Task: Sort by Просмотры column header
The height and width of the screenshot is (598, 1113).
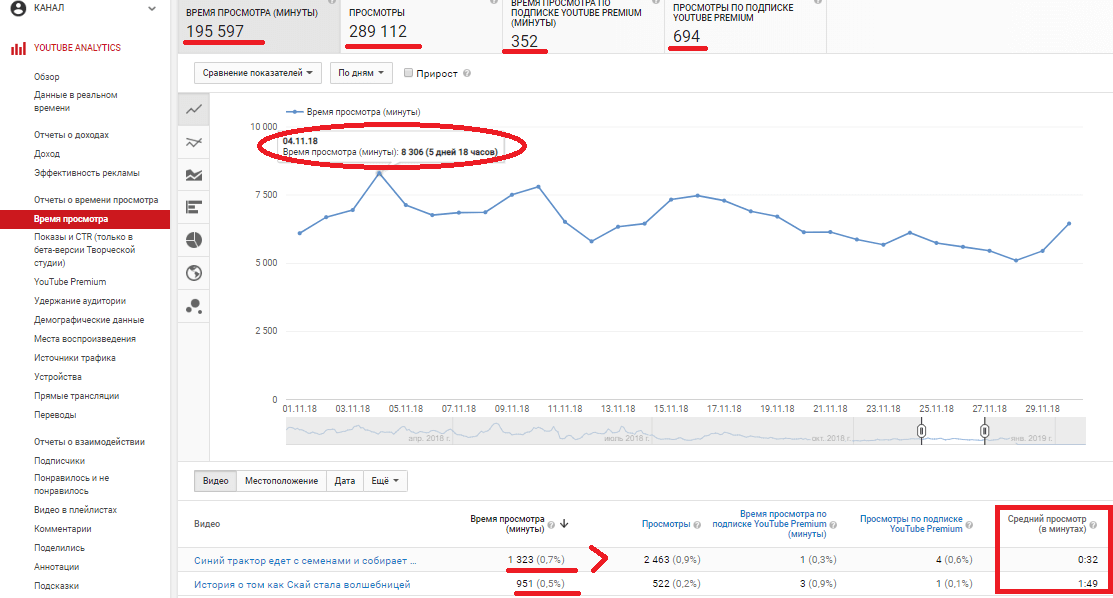Action: pos(665,524)
